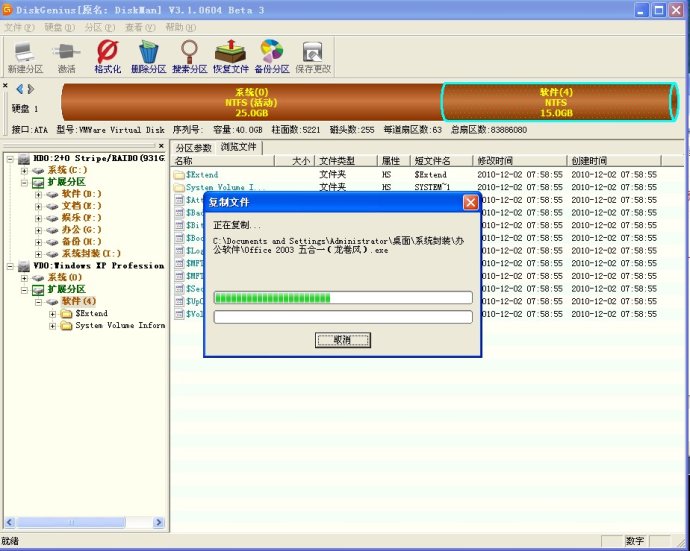This screenshot has height=551, width=690.
Task: Sort by the 短文件名 column header
Action: pyautogui.click(x=441, y=161)
